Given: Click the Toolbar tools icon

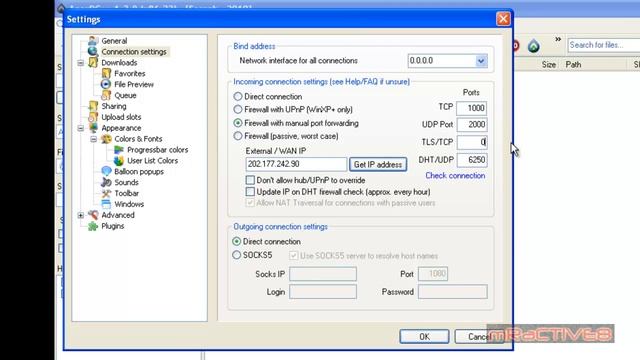Looking at the screenshot, I should (106, 193).
